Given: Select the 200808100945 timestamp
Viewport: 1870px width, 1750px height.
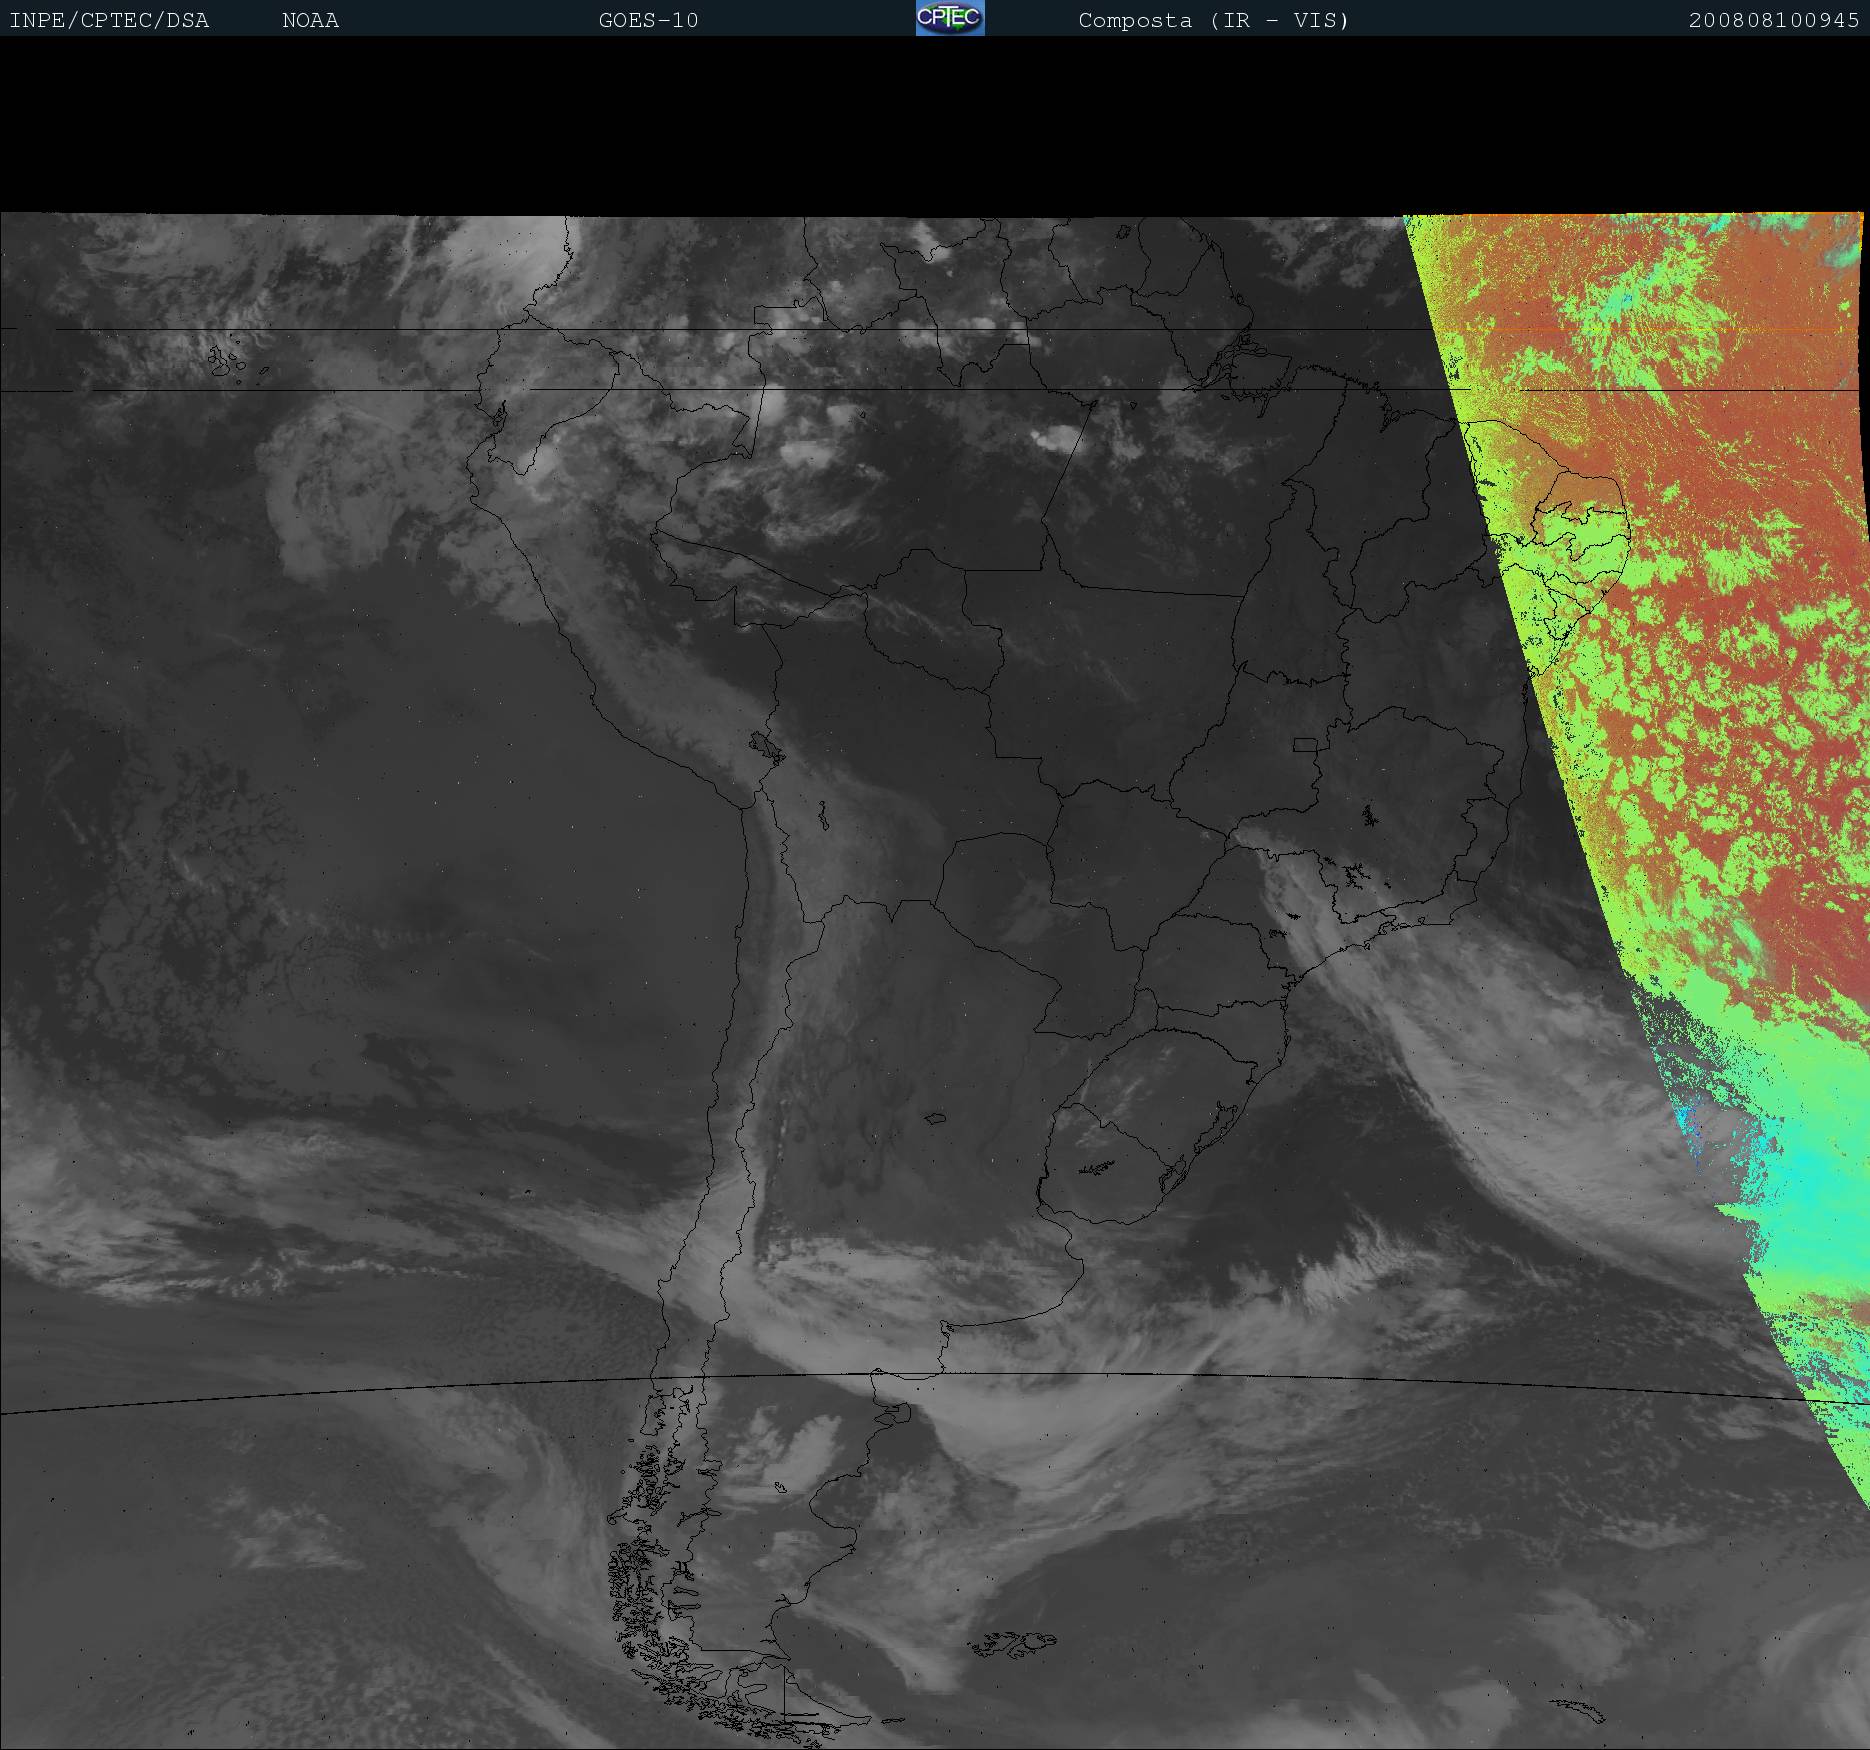Looking at the screenshot, I should coord(1774,20).
